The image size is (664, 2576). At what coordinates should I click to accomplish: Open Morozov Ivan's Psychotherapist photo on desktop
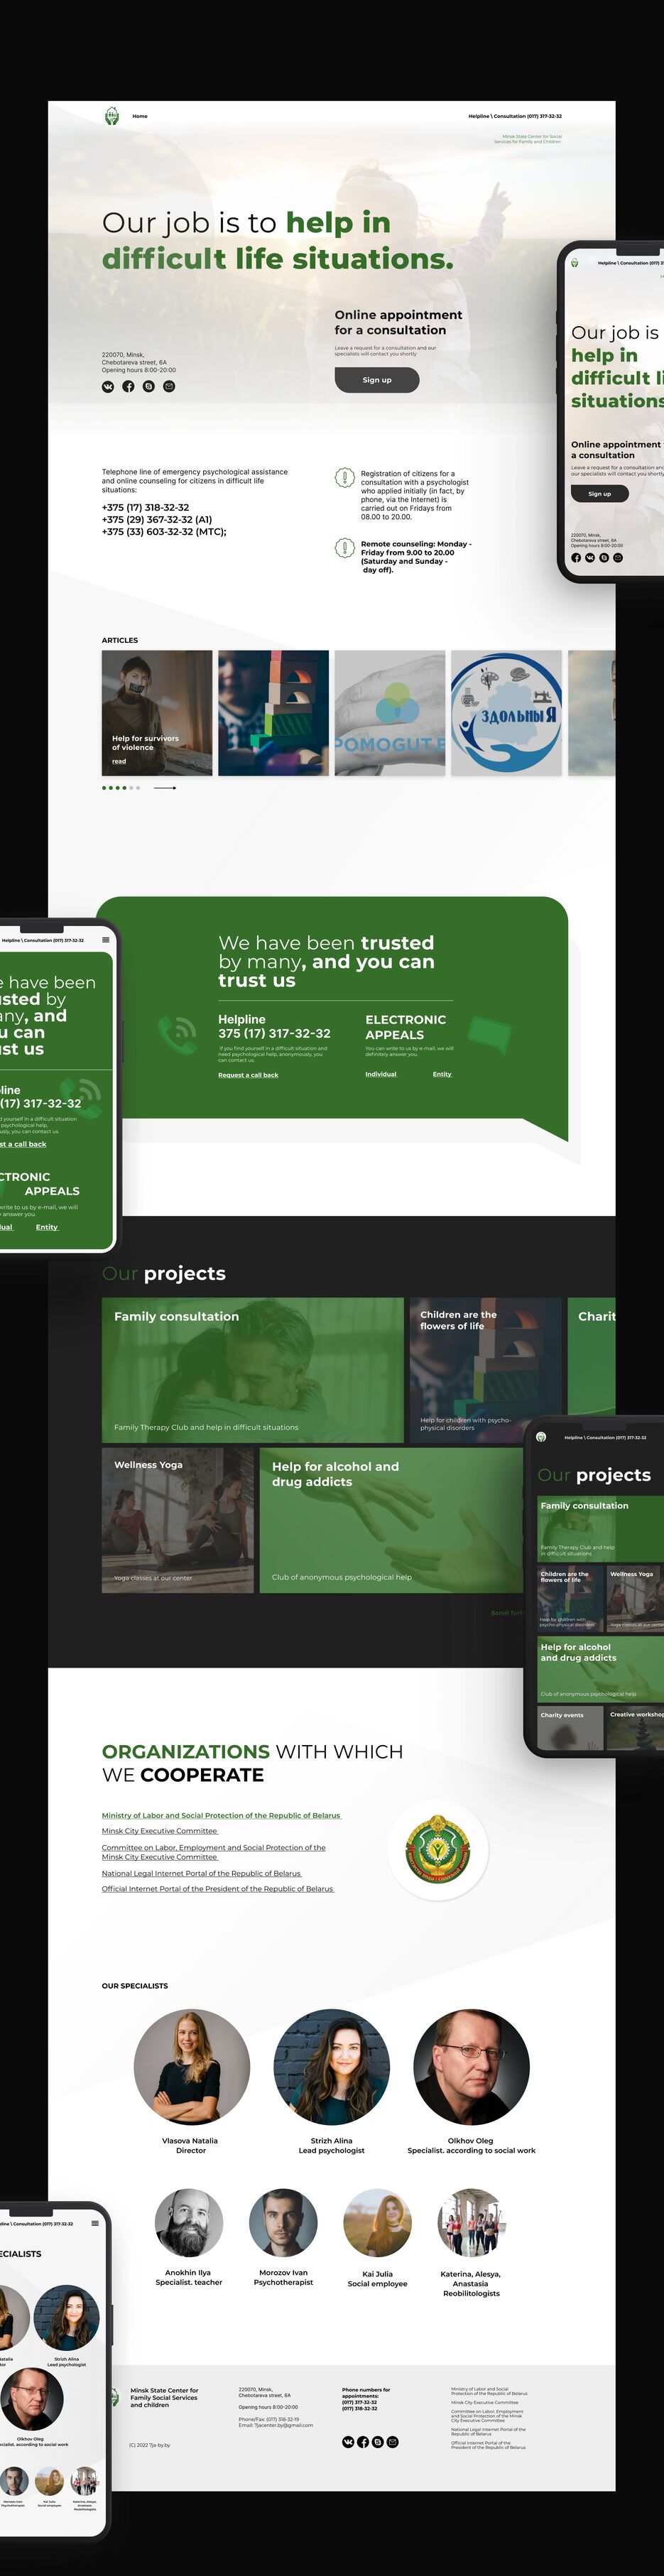tap(283, 2223)
